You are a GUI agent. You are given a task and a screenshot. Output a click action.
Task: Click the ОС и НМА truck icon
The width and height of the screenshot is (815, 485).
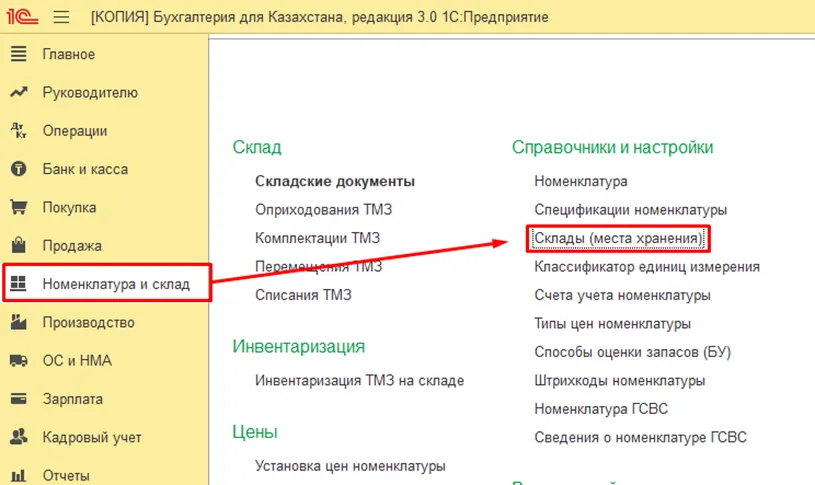19,360
